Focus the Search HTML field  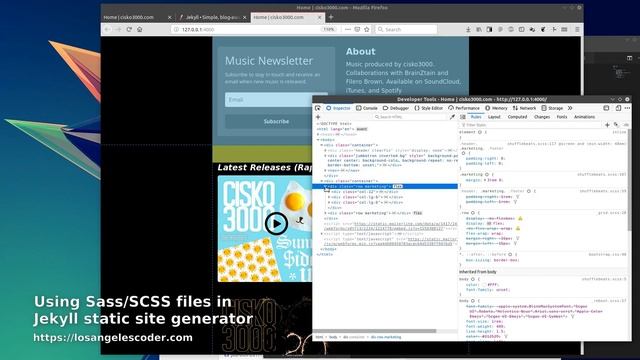click(x=410, y=117)
